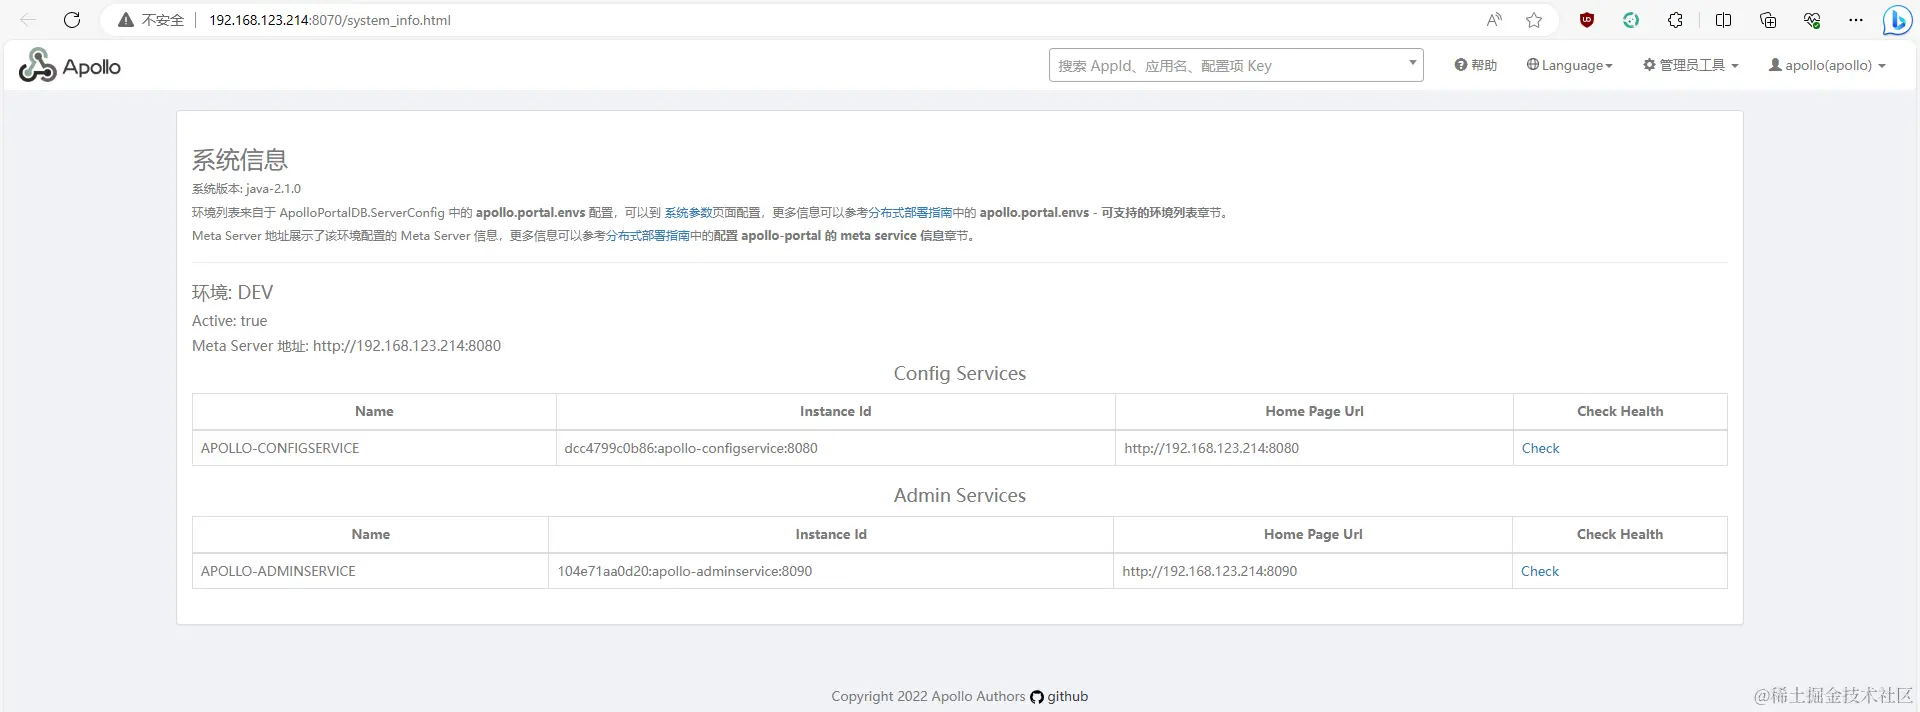1920x712 pixels.
Task: Click the 环境: DEV heading
Action: coord(232,292)
